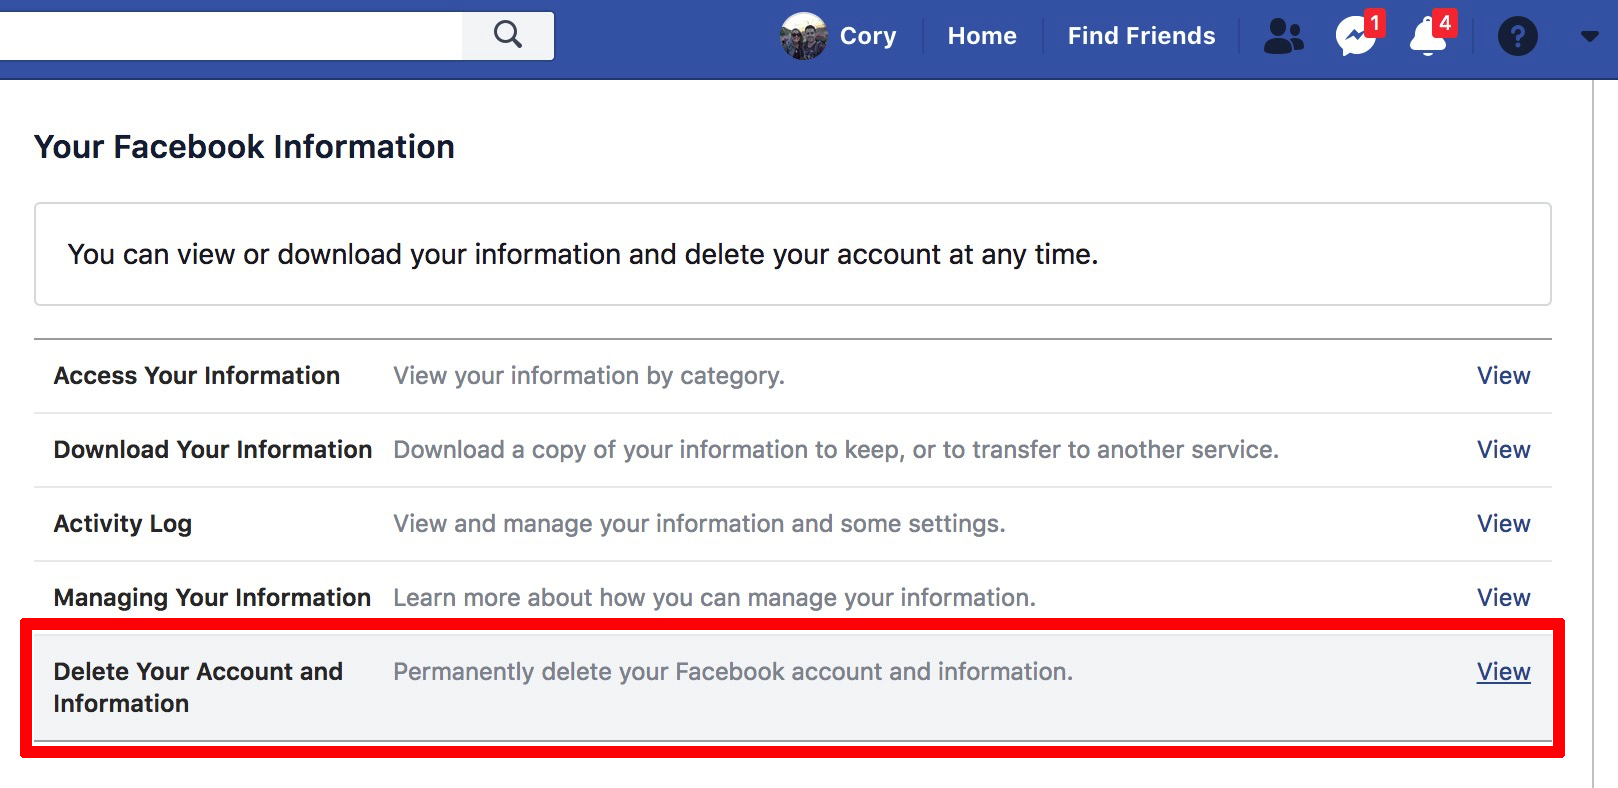View Managing Your Information
The image size is (1618, 788).
coord(1503,598)
